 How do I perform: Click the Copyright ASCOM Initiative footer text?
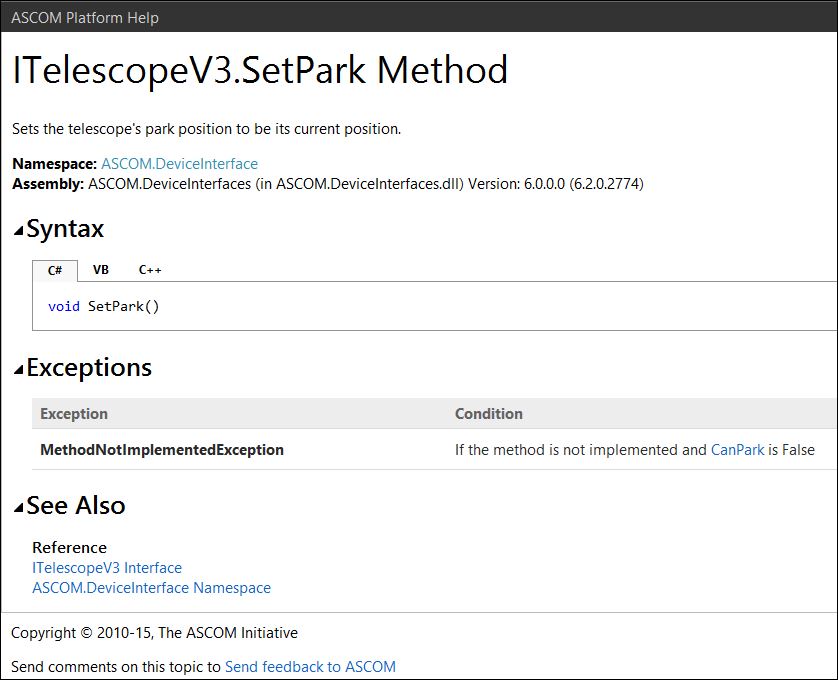154,632
